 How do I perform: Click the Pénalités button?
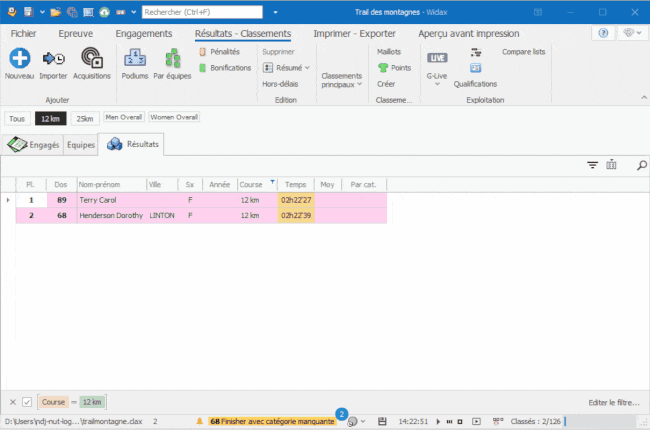[224, 51]
